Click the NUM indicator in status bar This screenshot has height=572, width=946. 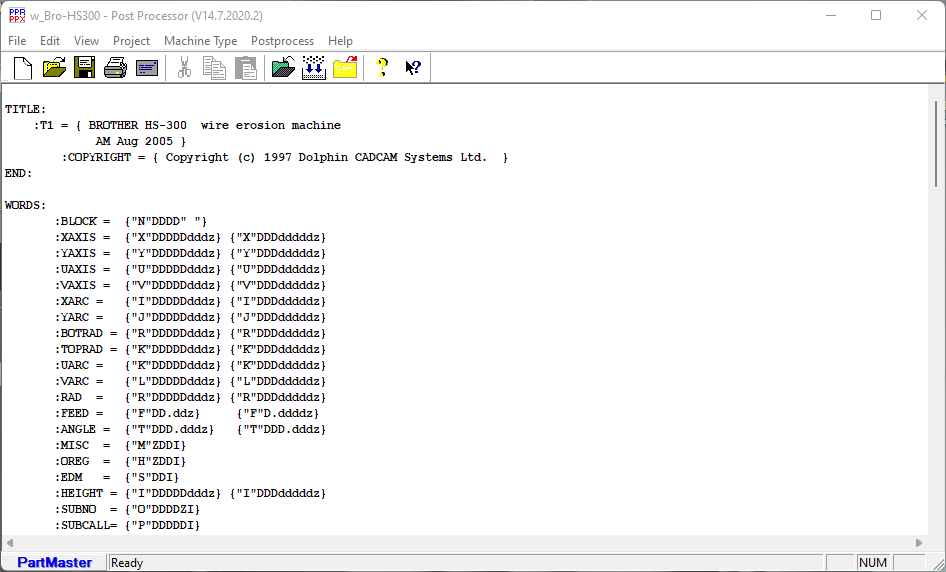(872, 563)
